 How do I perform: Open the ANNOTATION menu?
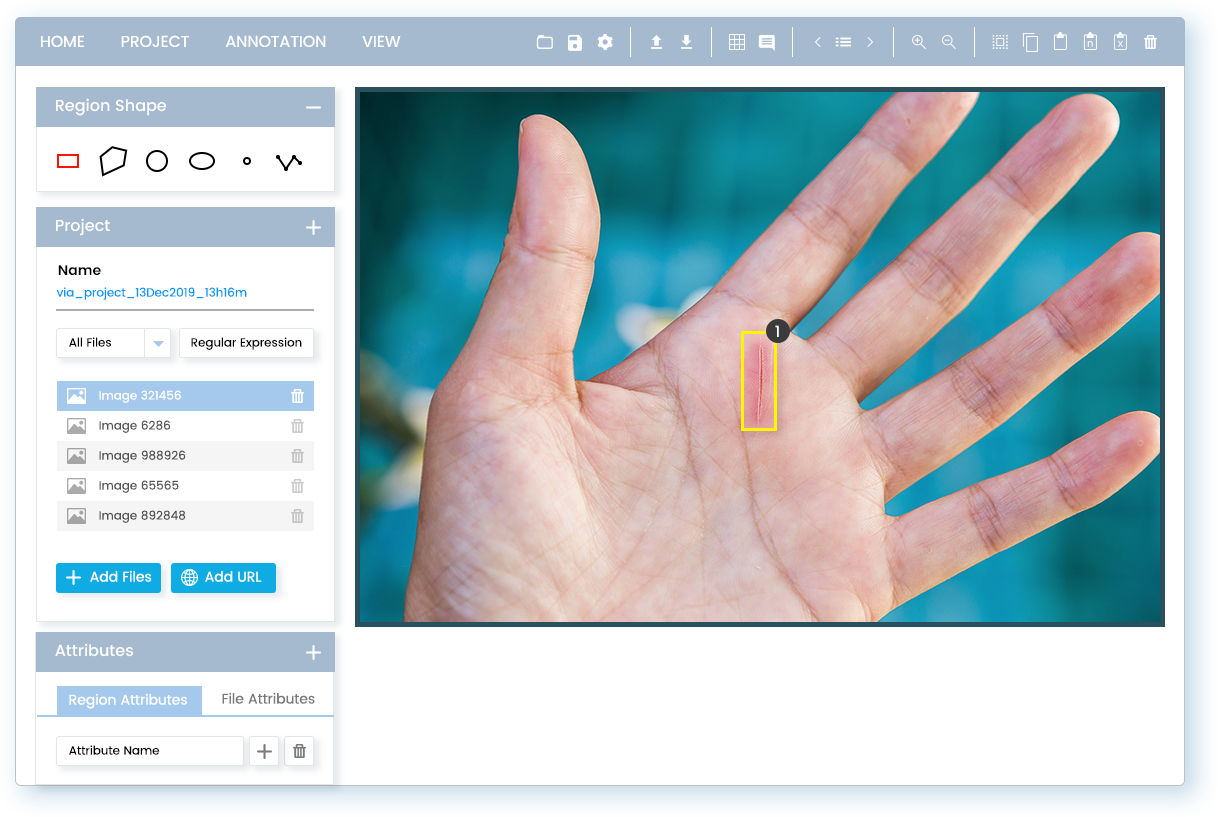point(275,42)
